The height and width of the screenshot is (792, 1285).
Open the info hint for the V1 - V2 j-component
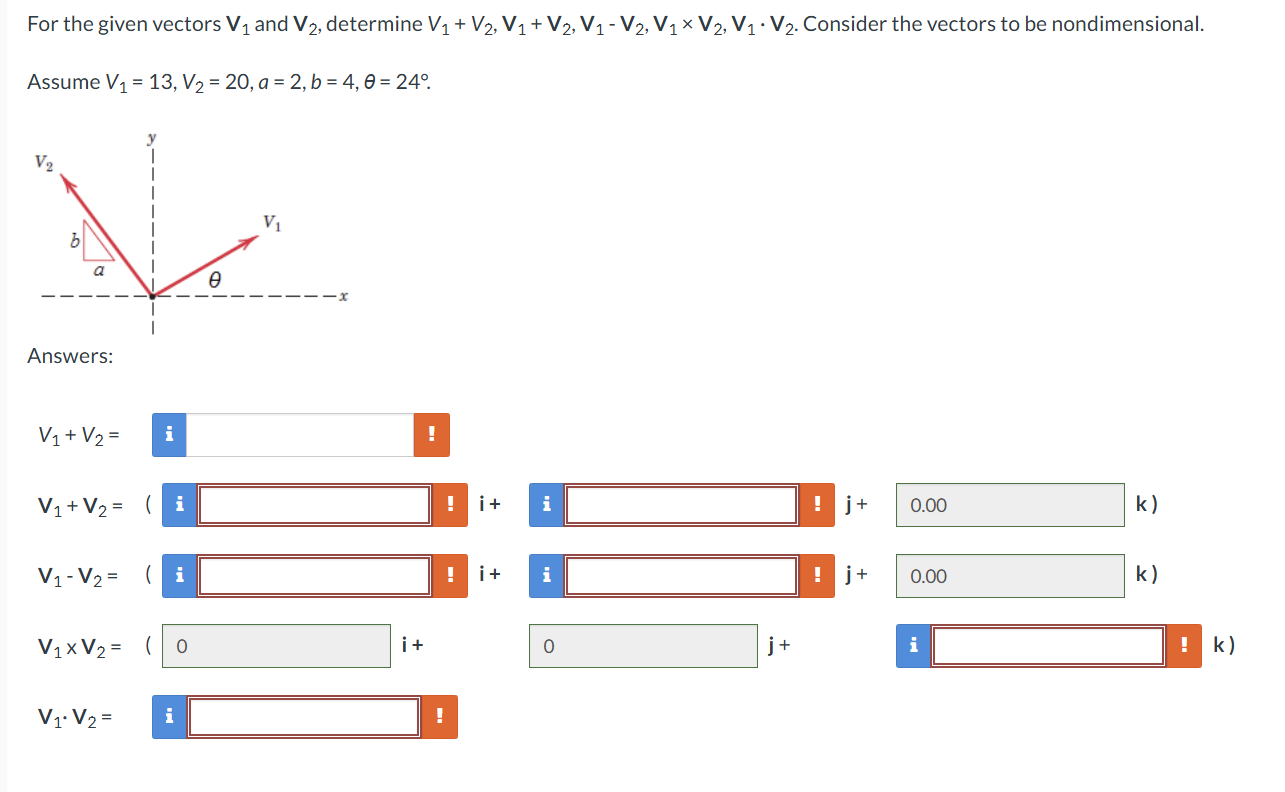point(545,576)
